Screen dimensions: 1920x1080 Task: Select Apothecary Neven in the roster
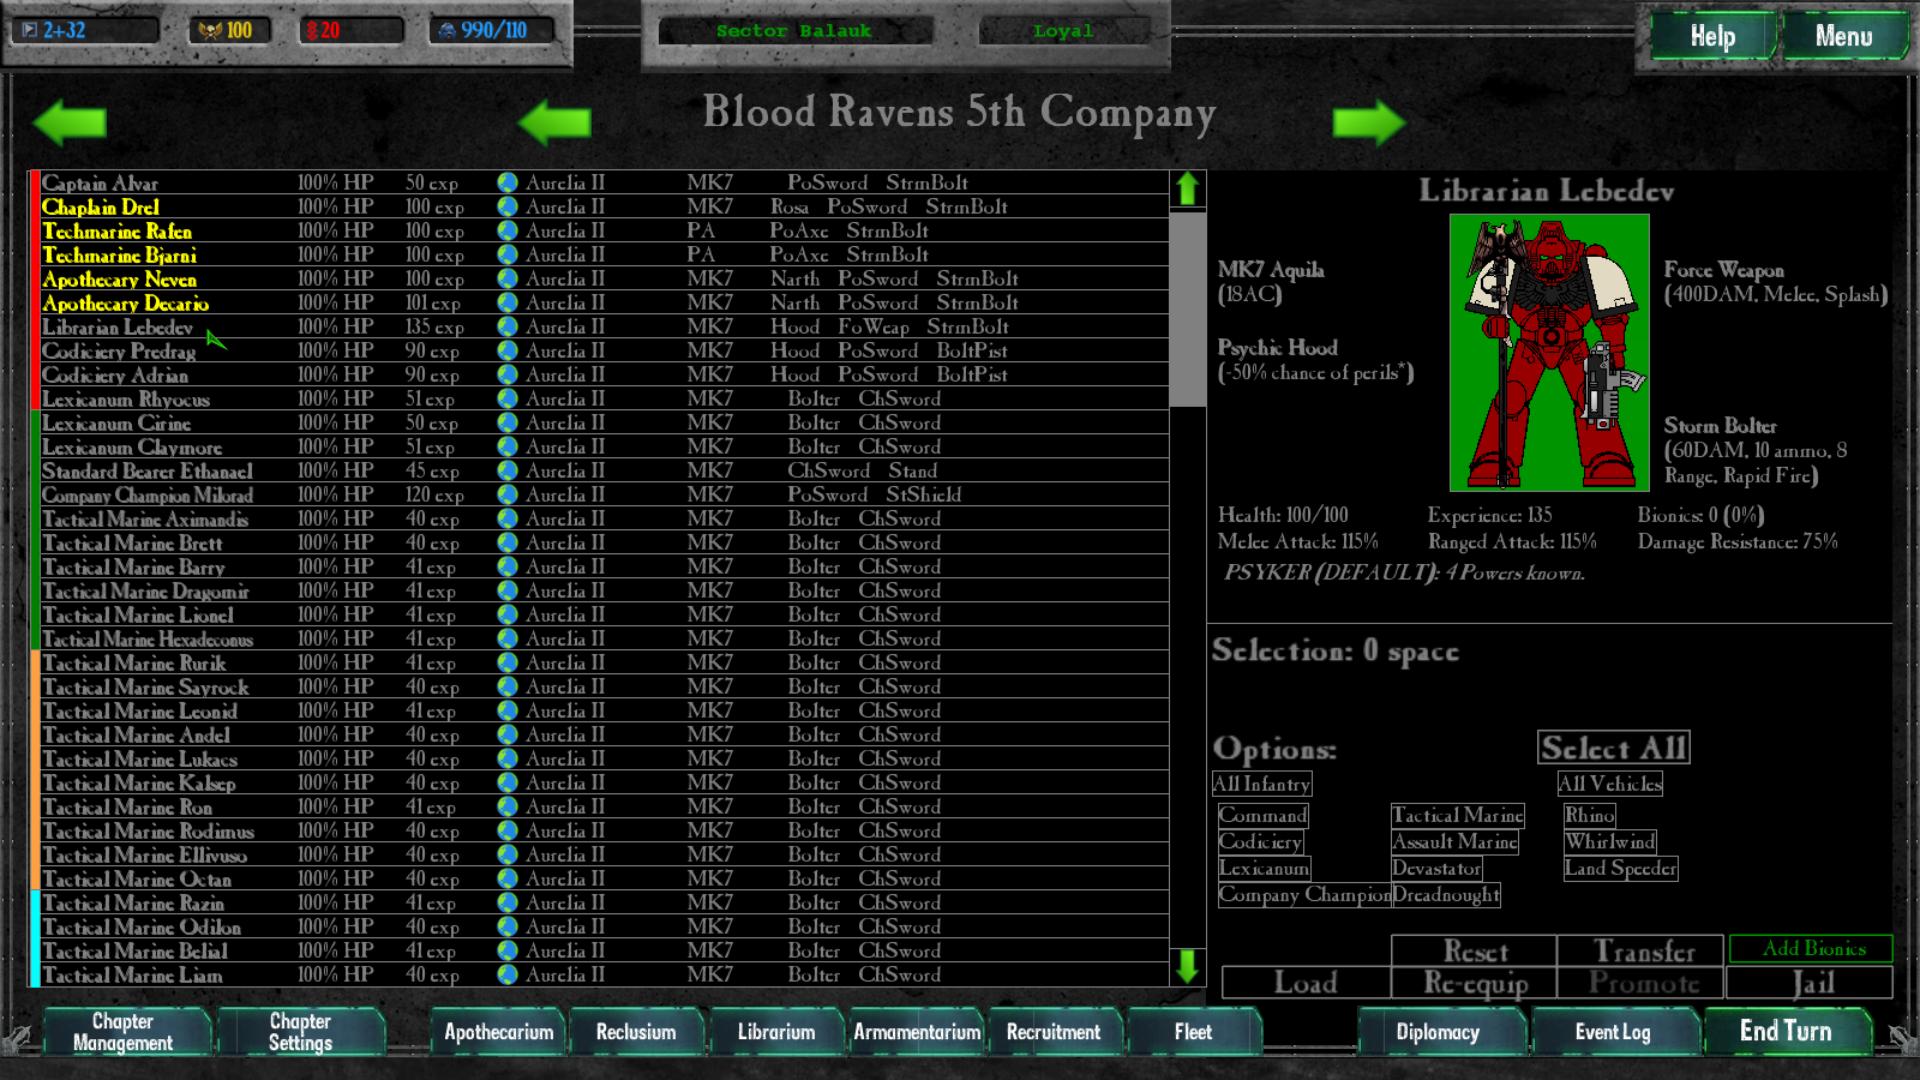pyautogui.click(x=604, y=279)
